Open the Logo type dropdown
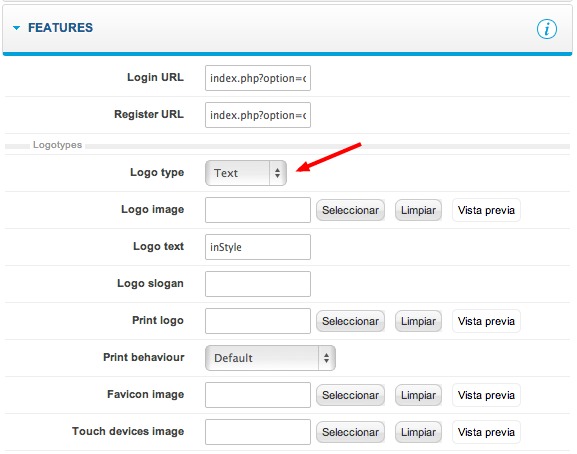 click(x=246, y=173)
